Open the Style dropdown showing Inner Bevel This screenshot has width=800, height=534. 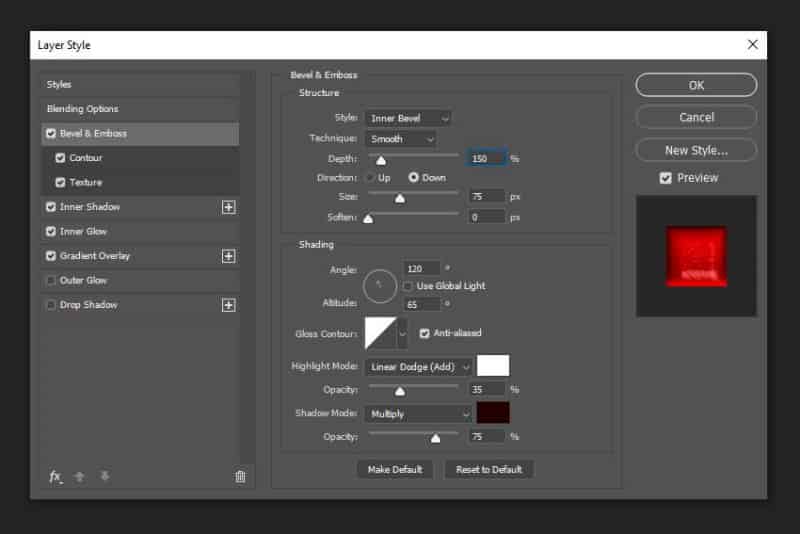(408, 118)
